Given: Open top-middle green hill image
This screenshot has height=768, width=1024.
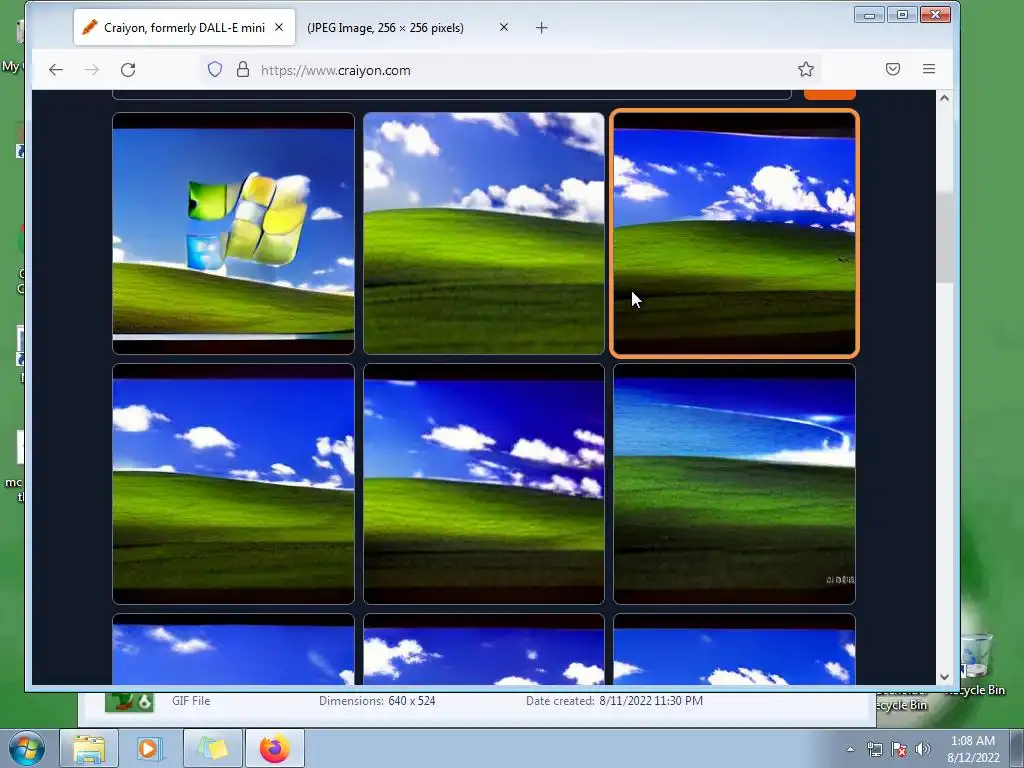Looking at the screenshot, I should click(484, 233).
